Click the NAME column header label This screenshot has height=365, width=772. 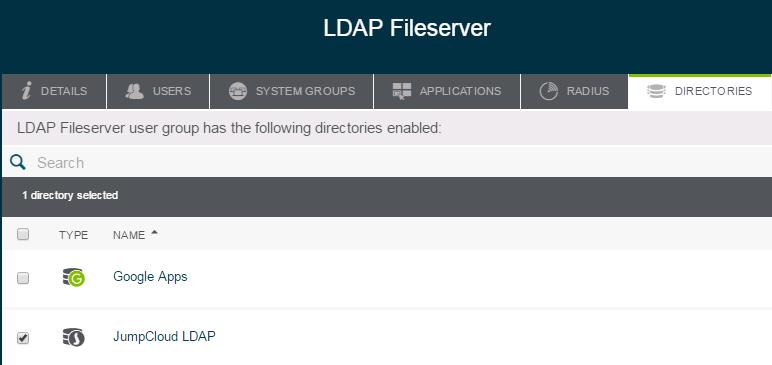tap(129, 235)
